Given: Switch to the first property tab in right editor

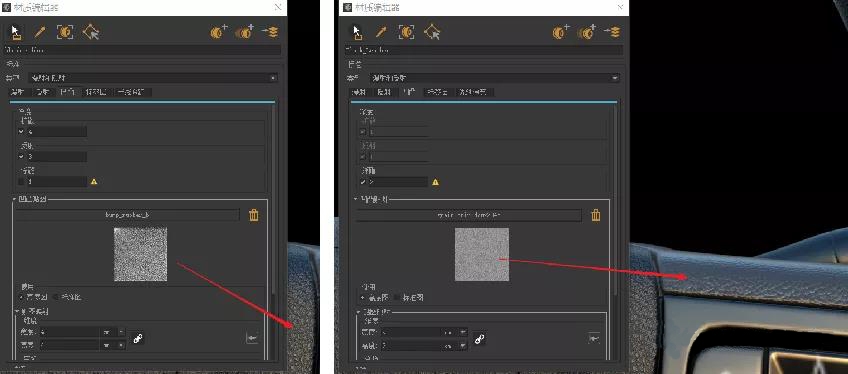Looking at the screenshot, I should [x=361, y=92].
